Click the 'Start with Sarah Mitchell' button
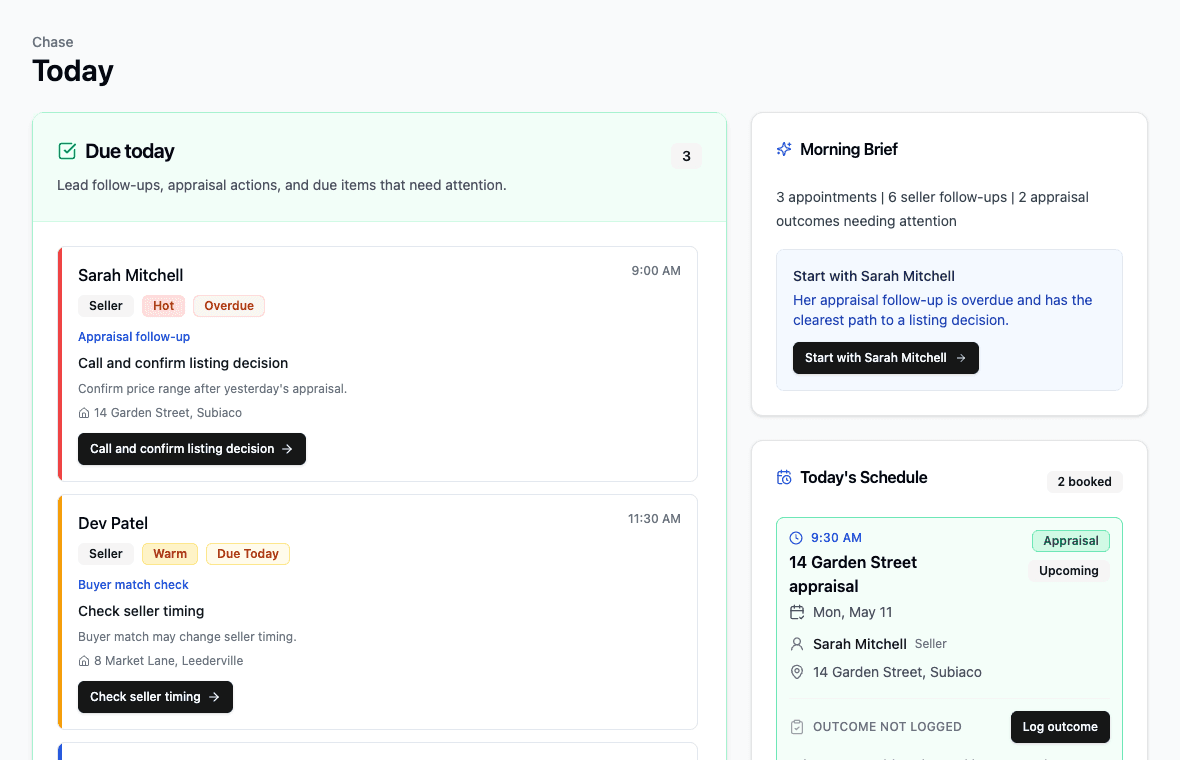This screenshot has height=760, width=1180. coord(886,358)
